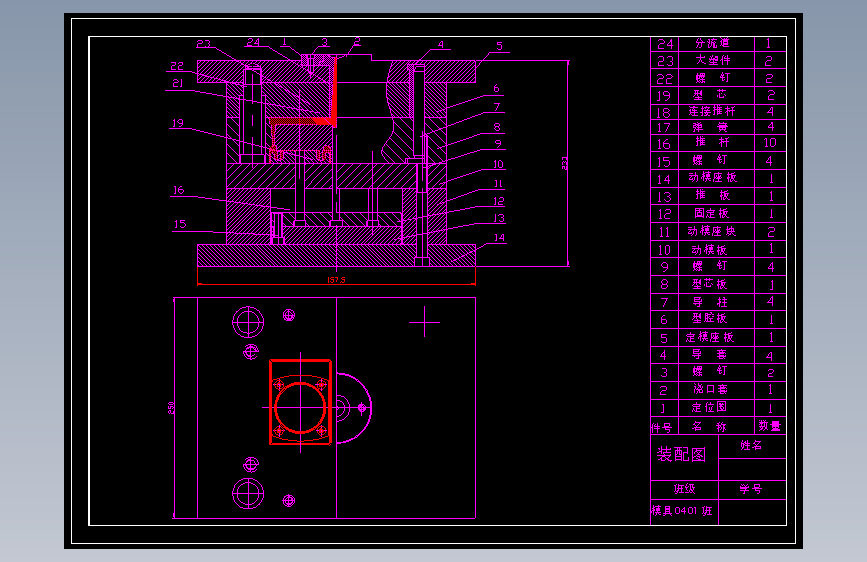Click the cross mark in plan view

tap(424, 321)
